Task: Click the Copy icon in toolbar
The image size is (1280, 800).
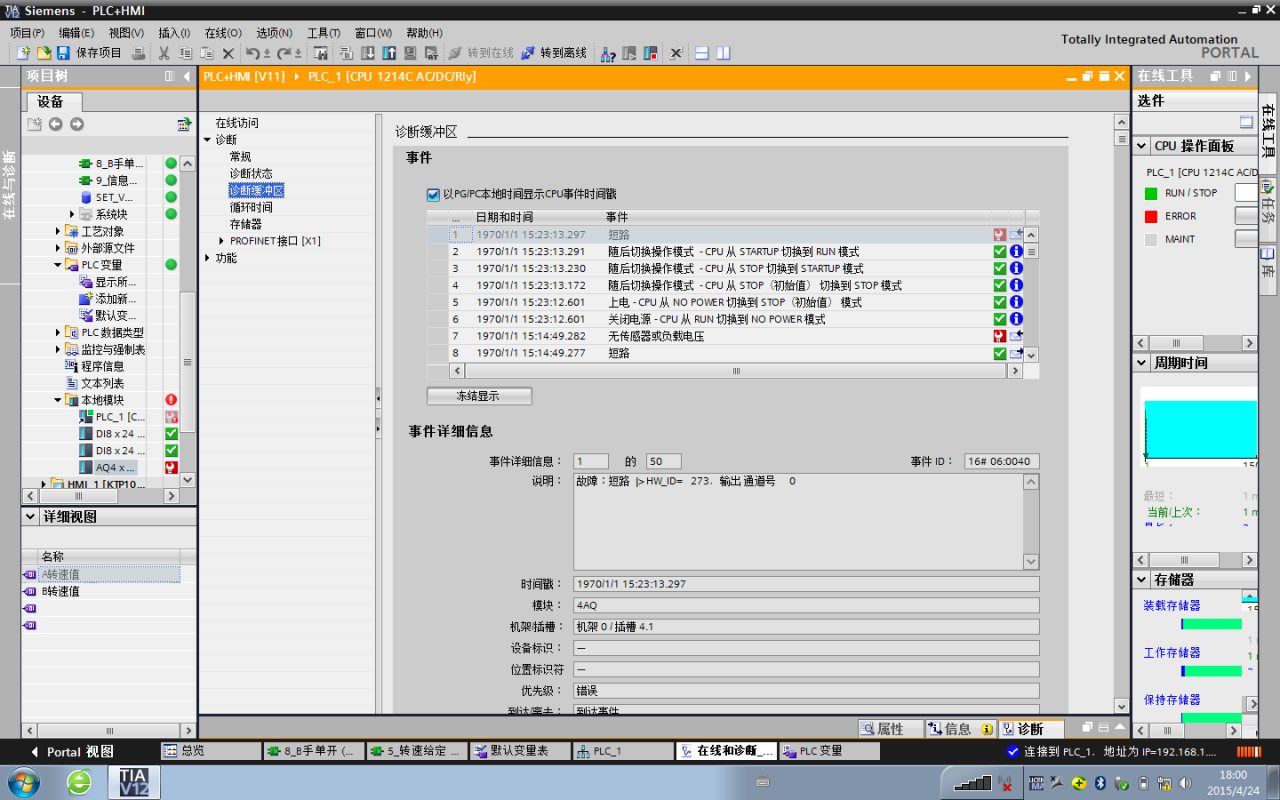Action: tap(185, 53)
